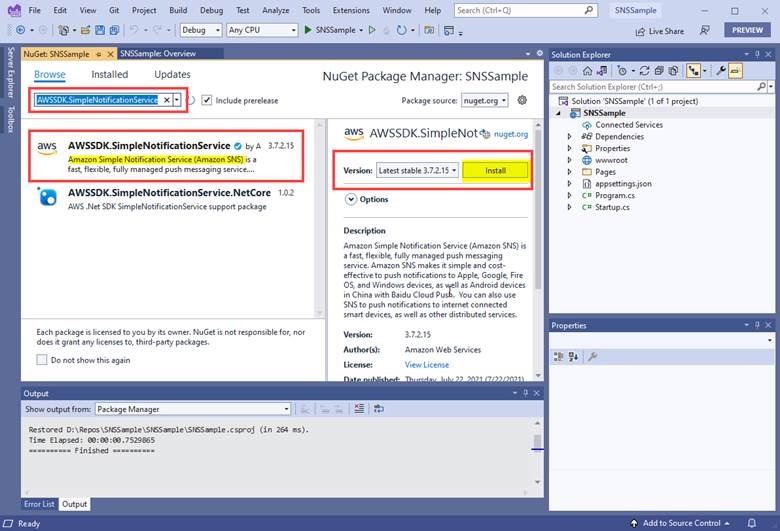This screenshot has width=780, height=531.
Task: Click Pending Changes Filter clock icon
Action: point(622,71)
